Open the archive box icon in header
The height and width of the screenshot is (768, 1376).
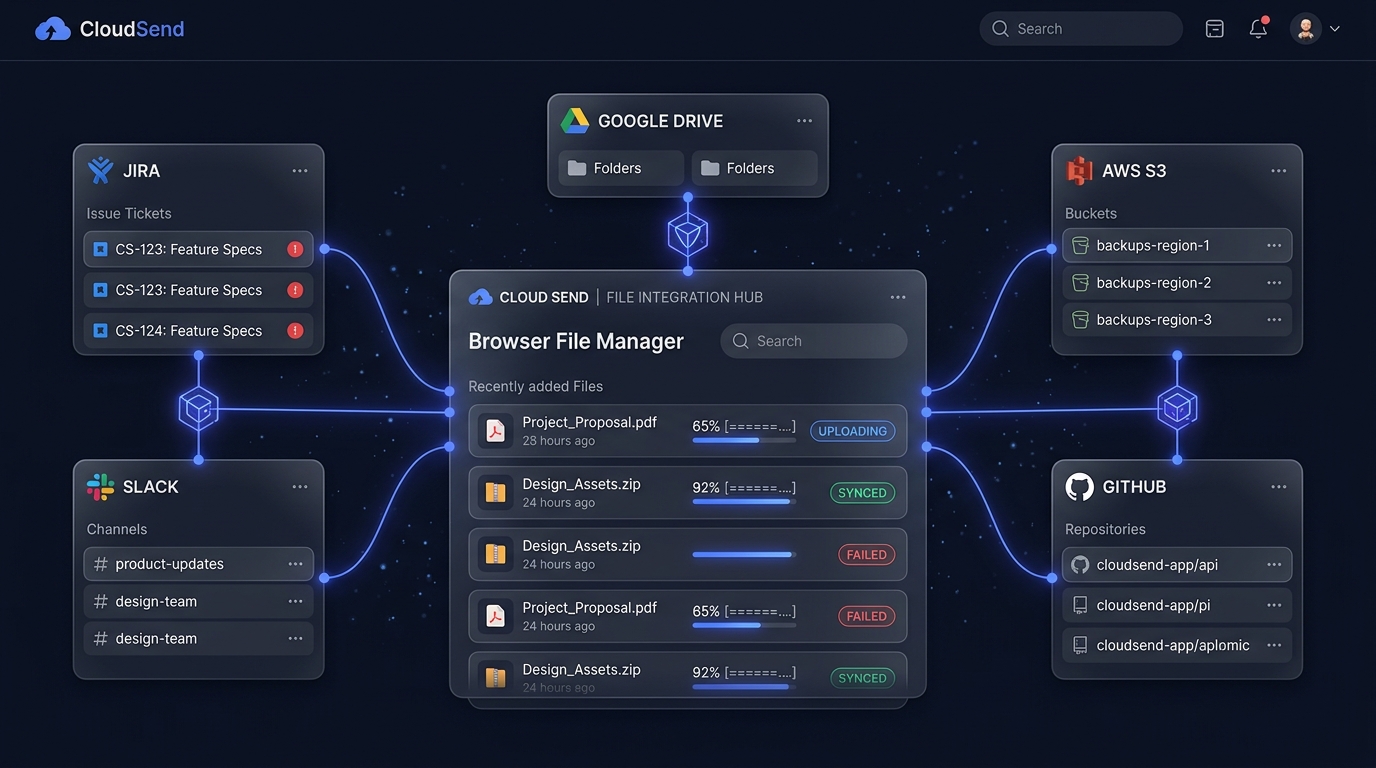pos(1215,29)
